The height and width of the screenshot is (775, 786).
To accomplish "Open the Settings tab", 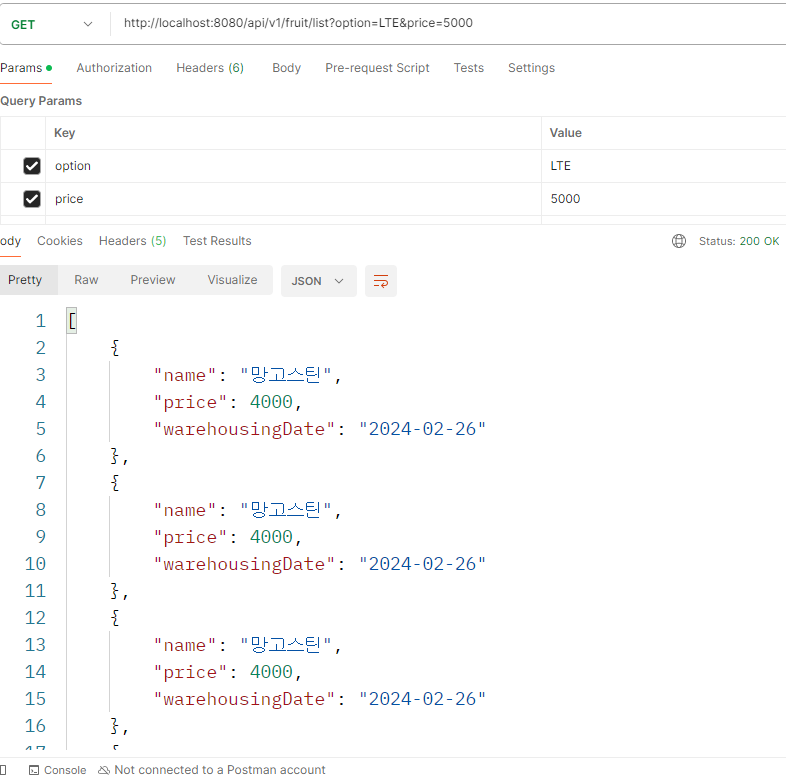I will 531,68.
